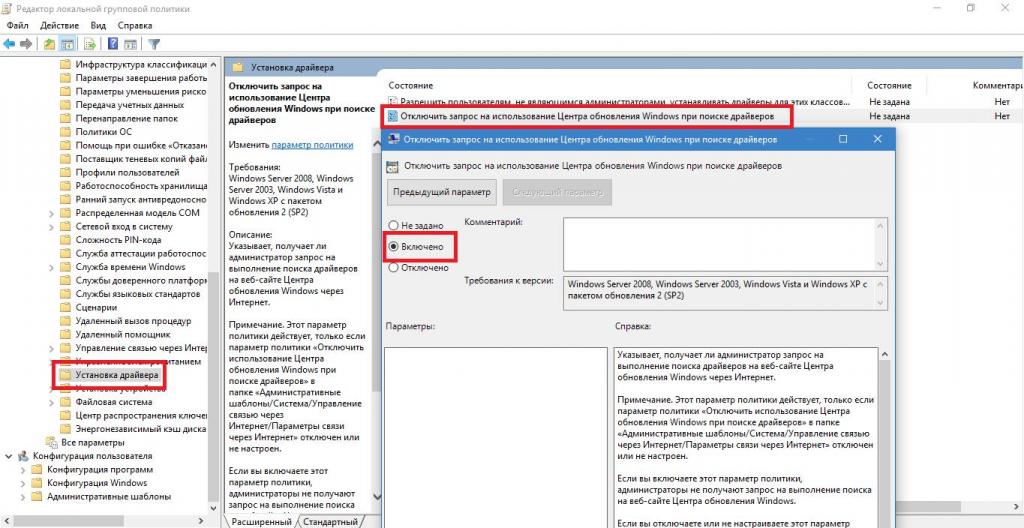This screenshot has width=1024, height=528.
Task: Click the Up one level folder icon
Action: click(49, 44)
